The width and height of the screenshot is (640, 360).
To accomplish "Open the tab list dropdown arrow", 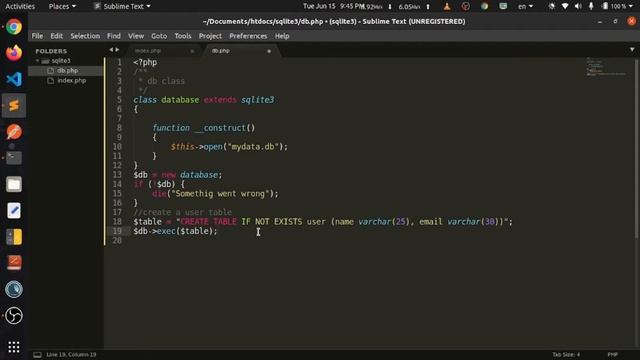I will click(x=632, y=50).
